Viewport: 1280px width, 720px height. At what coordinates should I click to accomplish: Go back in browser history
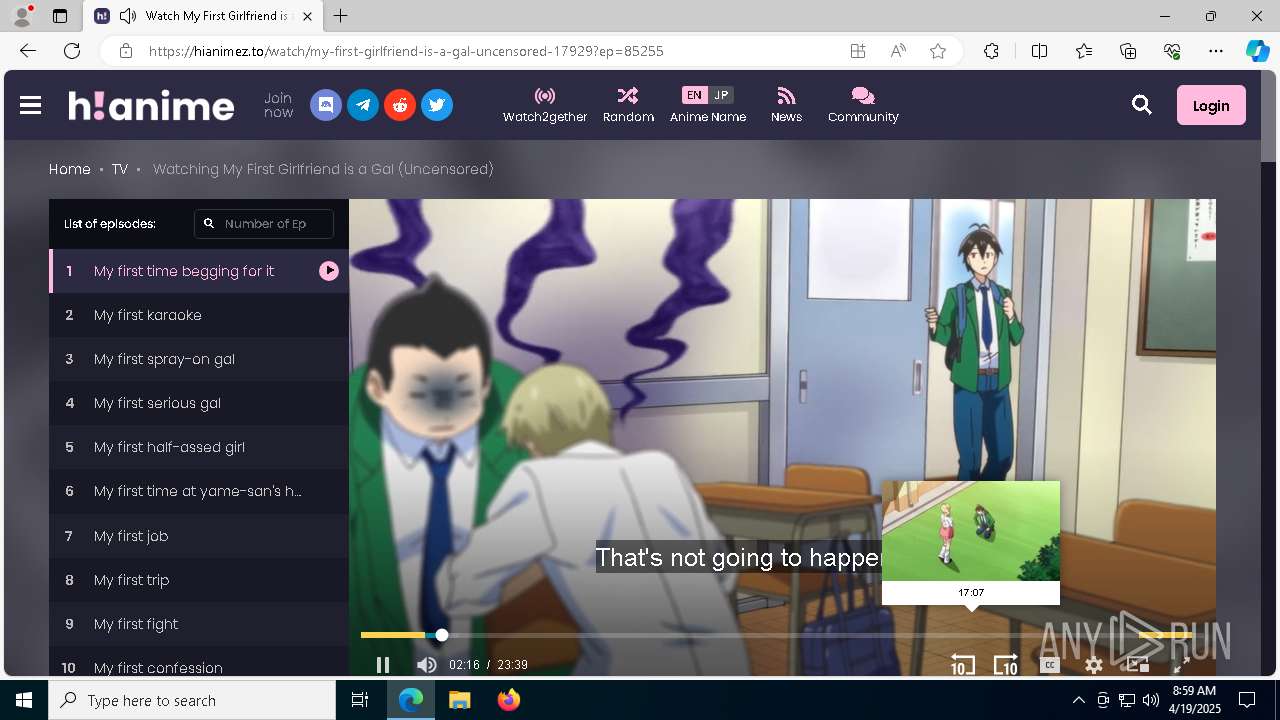28,51
